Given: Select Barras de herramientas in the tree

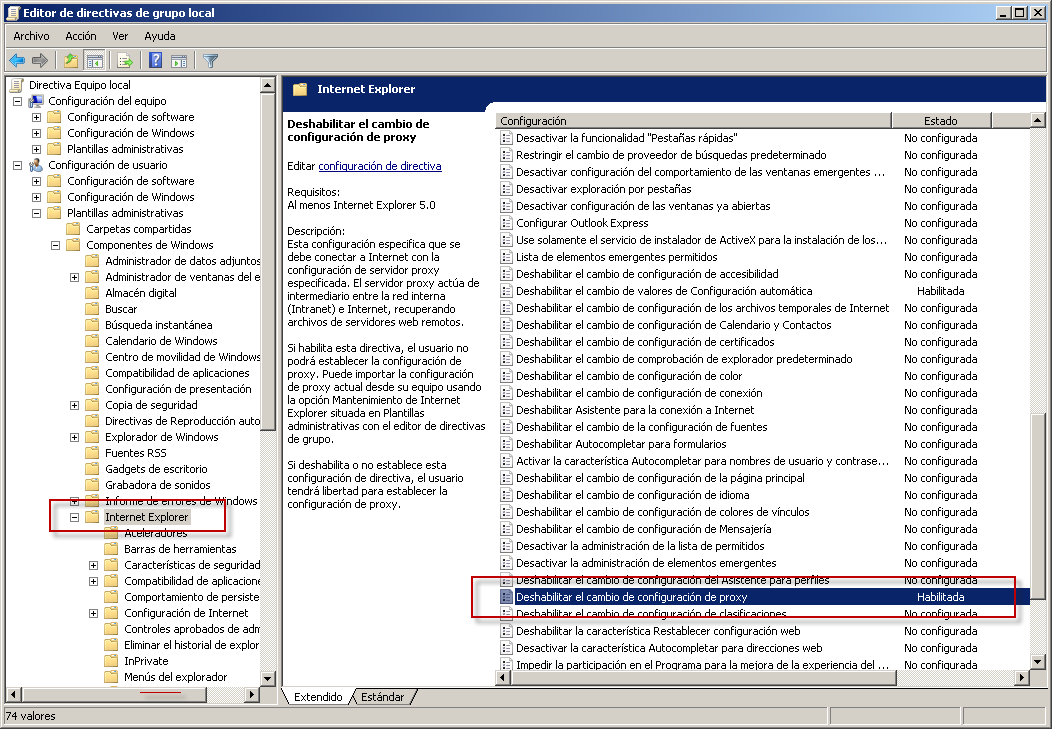Looking at the screenshot, I should [180, 549].
